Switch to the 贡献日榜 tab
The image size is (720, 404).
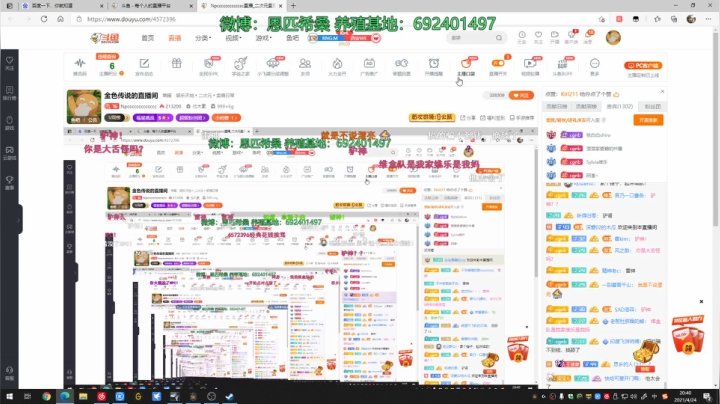click(557, 107)
